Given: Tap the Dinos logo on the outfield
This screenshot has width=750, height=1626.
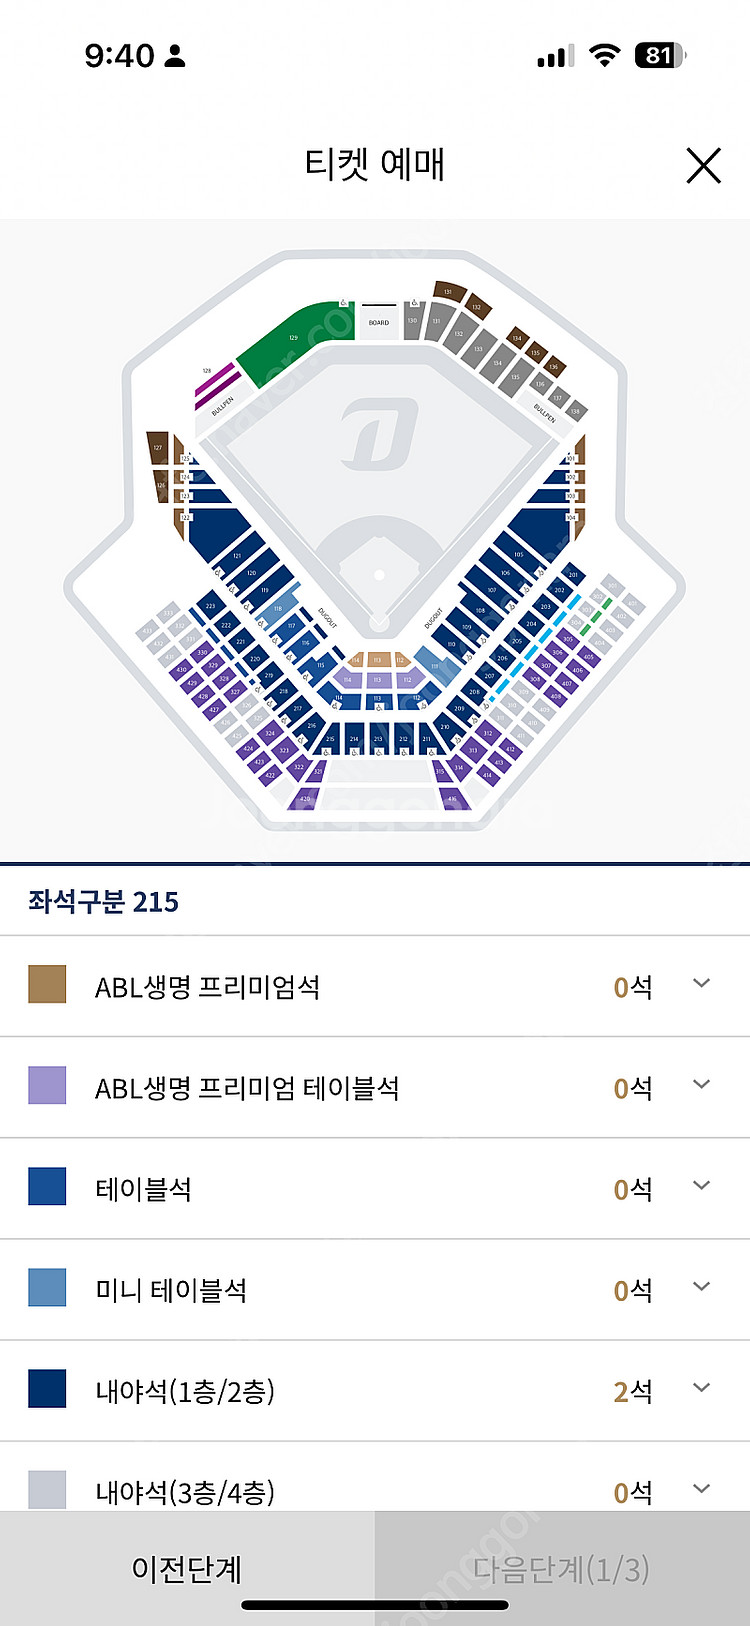Looking at the screenshot, I should (x=379, y=433).
